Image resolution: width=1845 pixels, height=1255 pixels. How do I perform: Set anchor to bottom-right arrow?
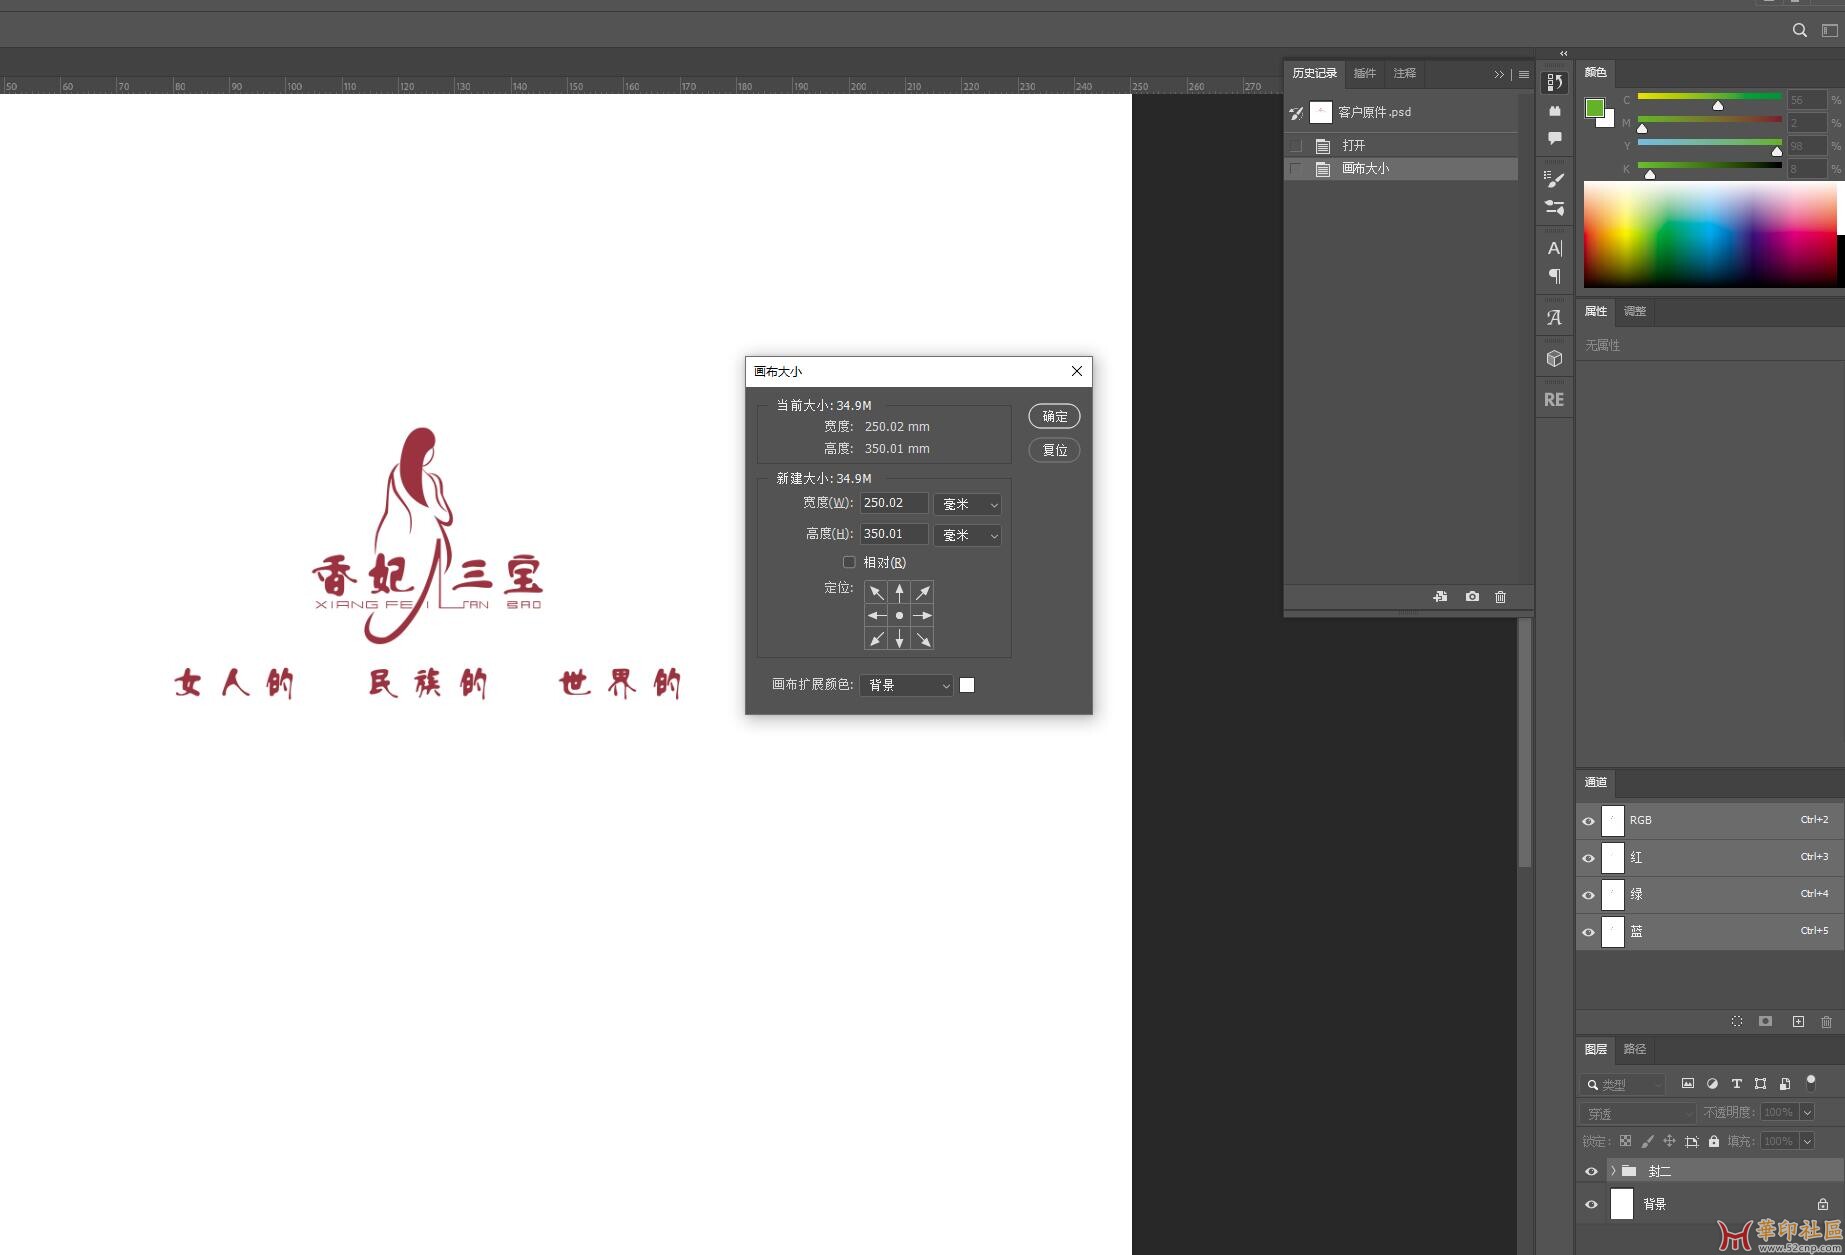click(x=923, y=639)
